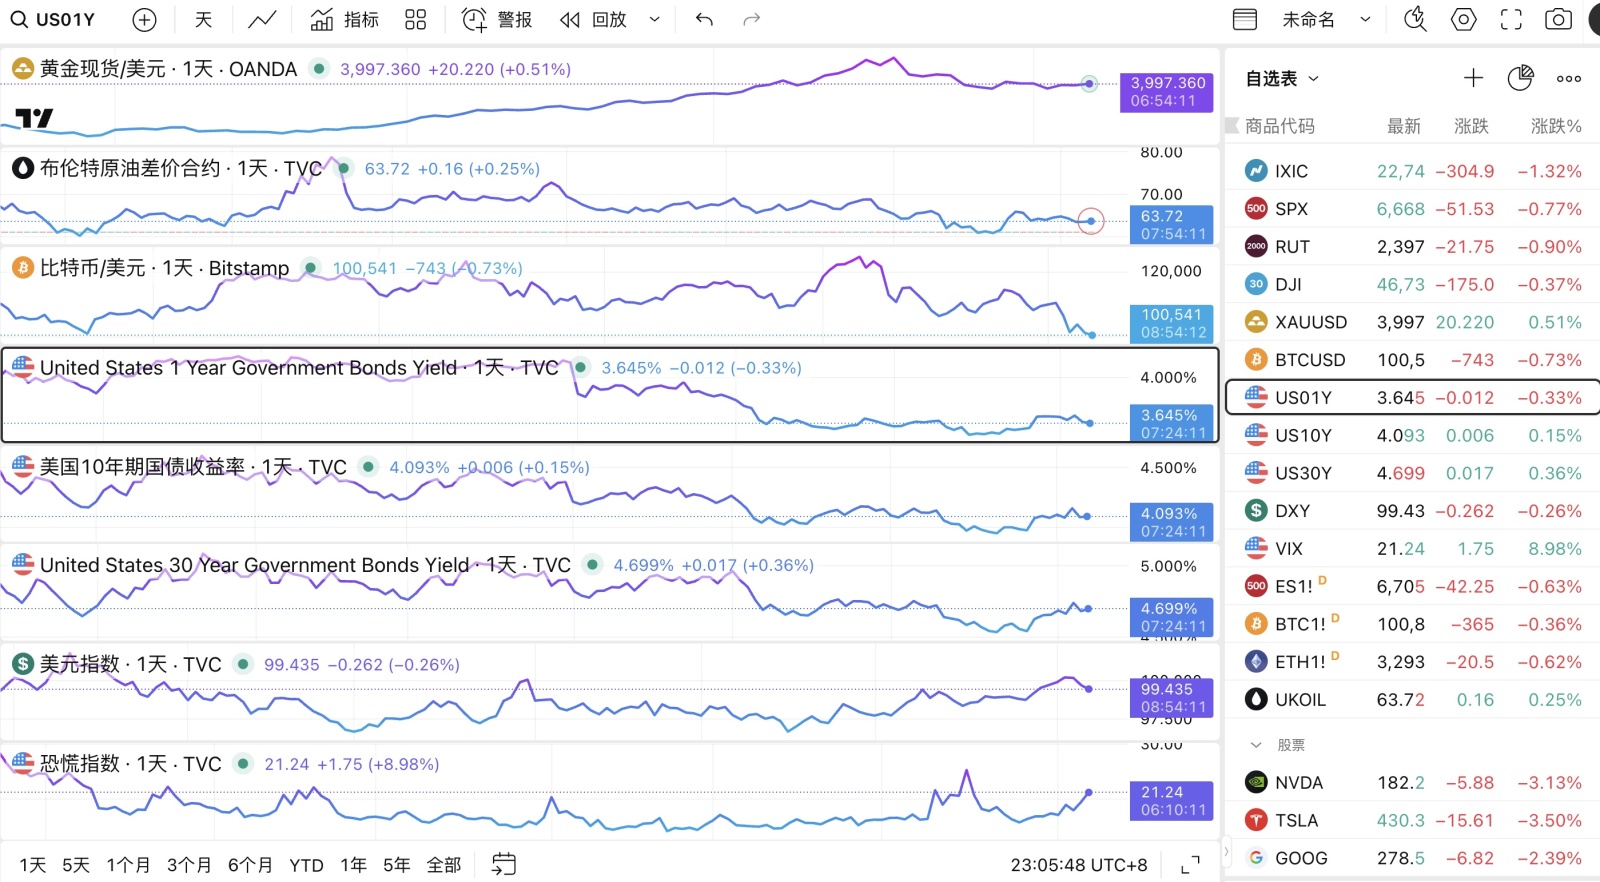Set time range to 6个月

[x=250, y=865]
